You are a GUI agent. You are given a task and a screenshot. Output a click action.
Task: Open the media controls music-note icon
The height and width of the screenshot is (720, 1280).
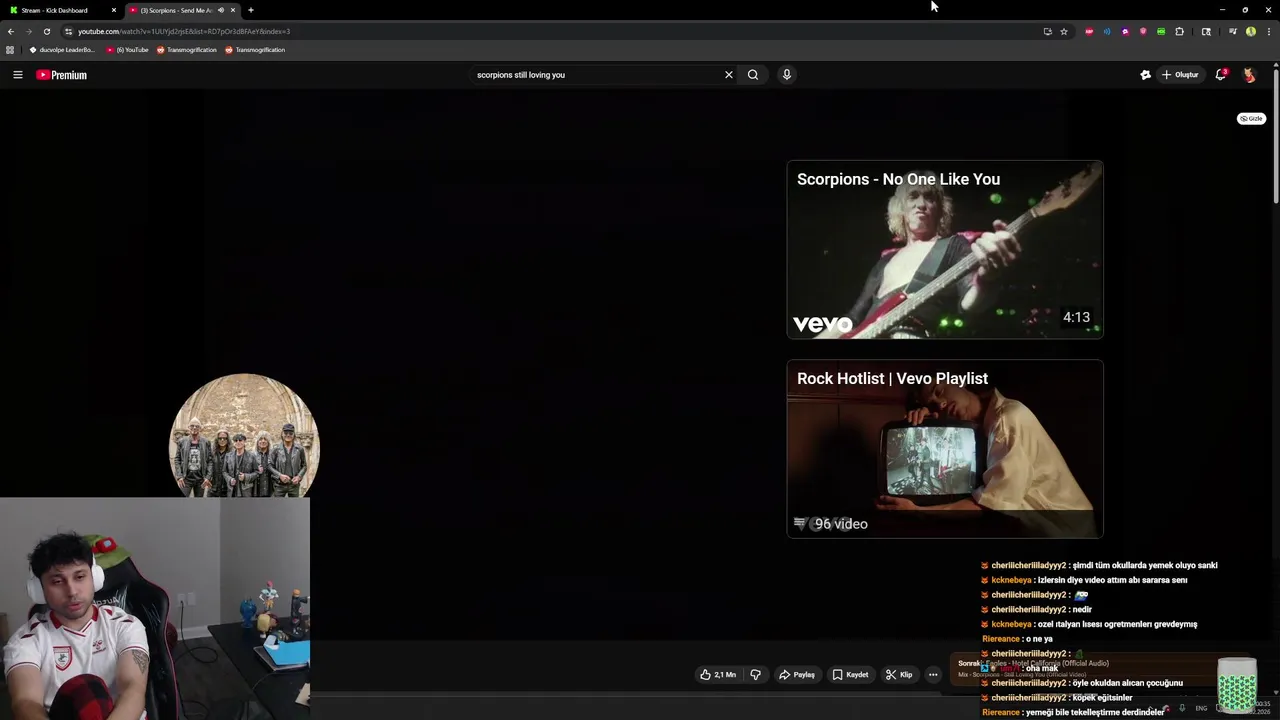[1233, 31]
